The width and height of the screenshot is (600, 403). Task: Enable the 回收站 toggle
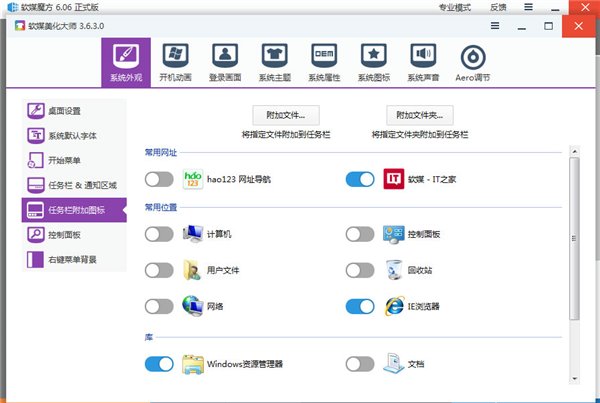[x=360, y=270]
